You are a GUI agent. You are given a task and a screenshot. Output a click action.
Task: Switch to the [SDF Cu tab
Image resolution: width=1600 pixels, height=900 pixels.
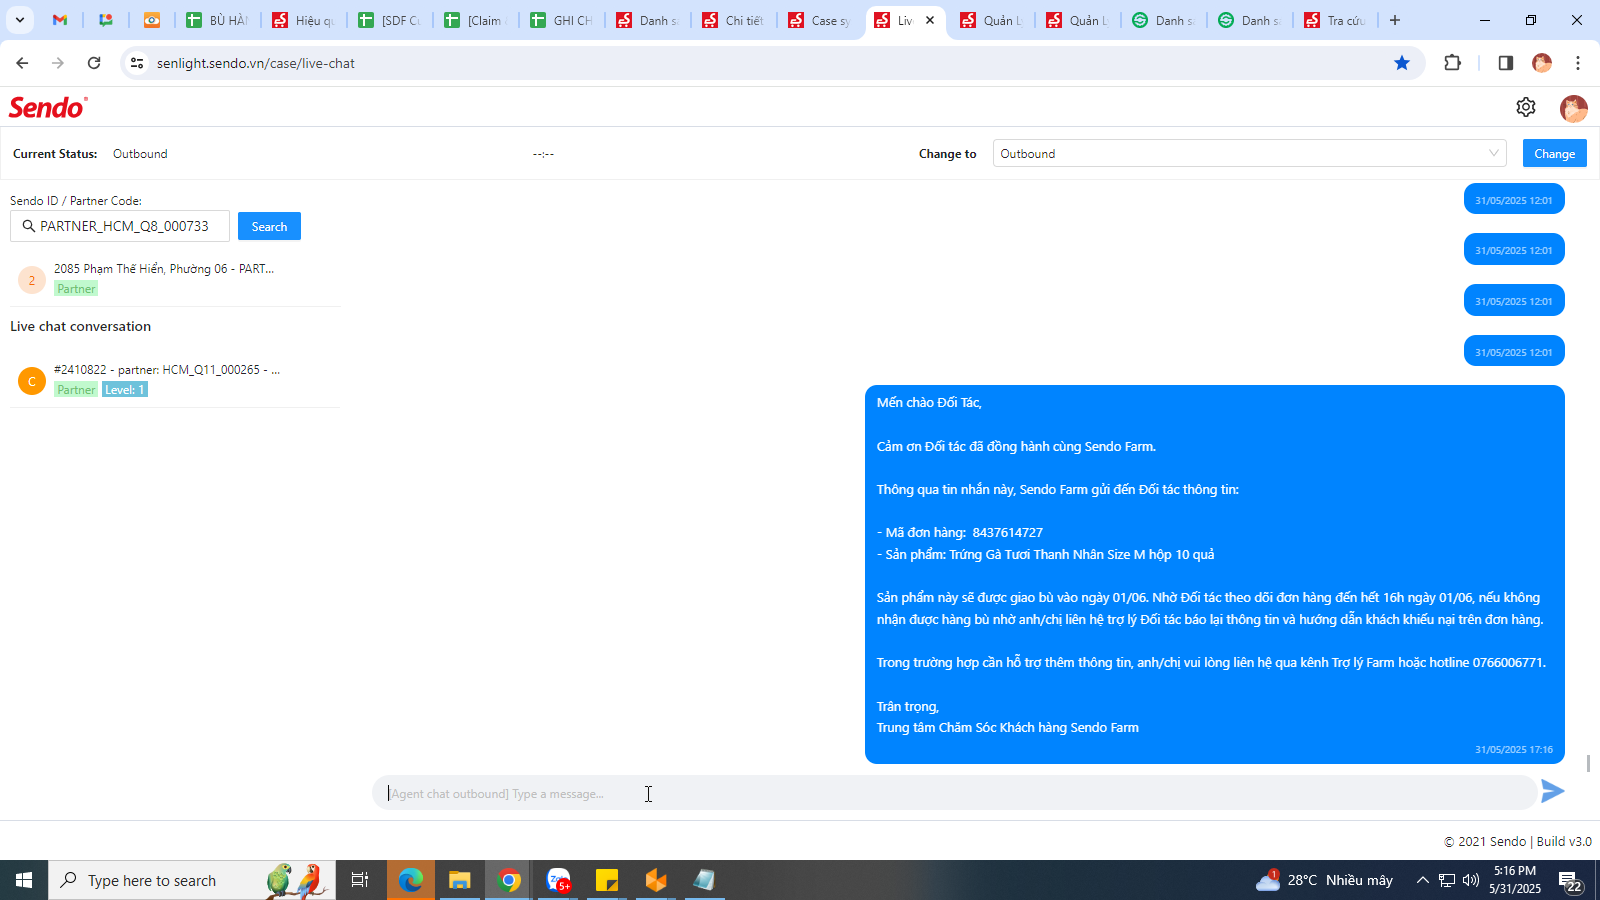389,20
